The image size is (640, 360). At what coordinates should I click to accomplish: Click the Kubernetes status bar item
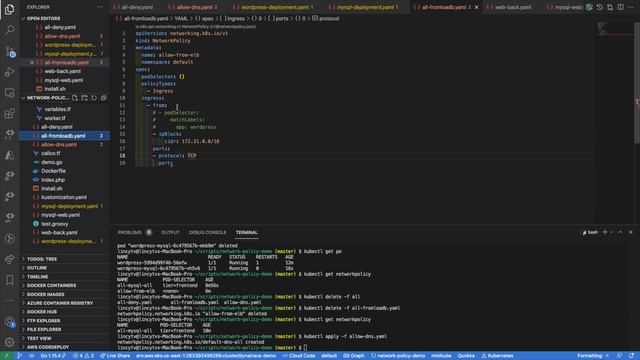(x=497, y=356)
